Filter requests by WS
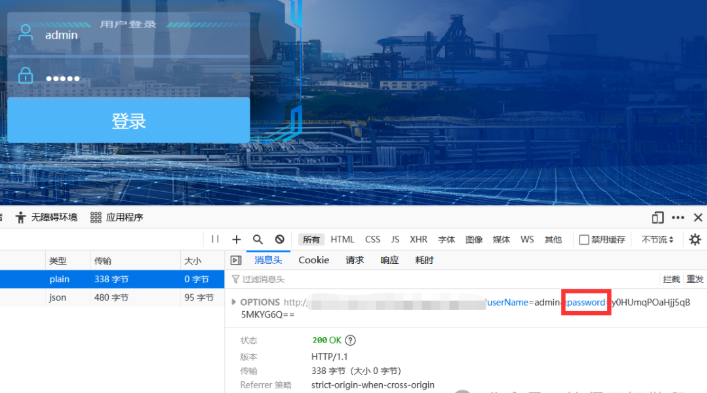Viewport: 707px width, 393px height. coord(527,239)
